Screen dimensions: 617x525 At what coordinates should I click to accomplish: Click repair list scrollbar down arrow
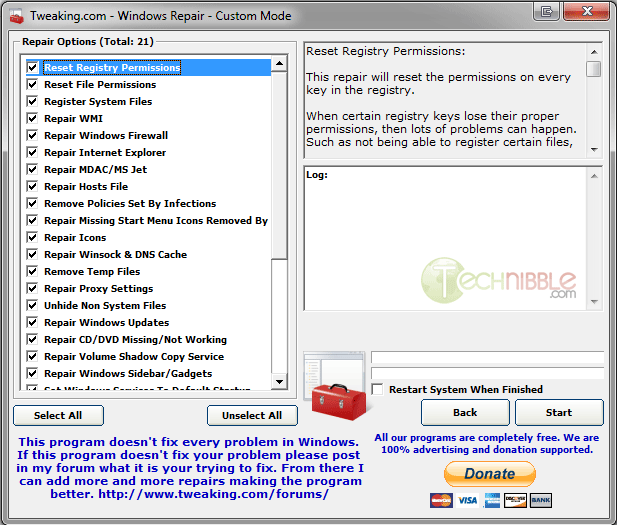280,381
